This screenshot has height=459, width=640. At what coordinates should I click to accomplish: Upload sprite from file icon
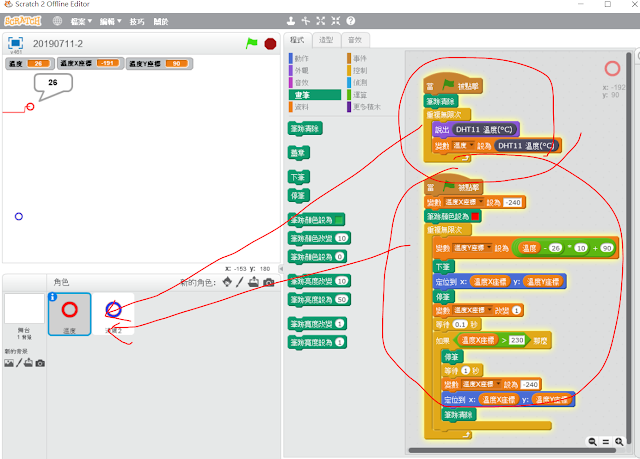click(253, 282)
